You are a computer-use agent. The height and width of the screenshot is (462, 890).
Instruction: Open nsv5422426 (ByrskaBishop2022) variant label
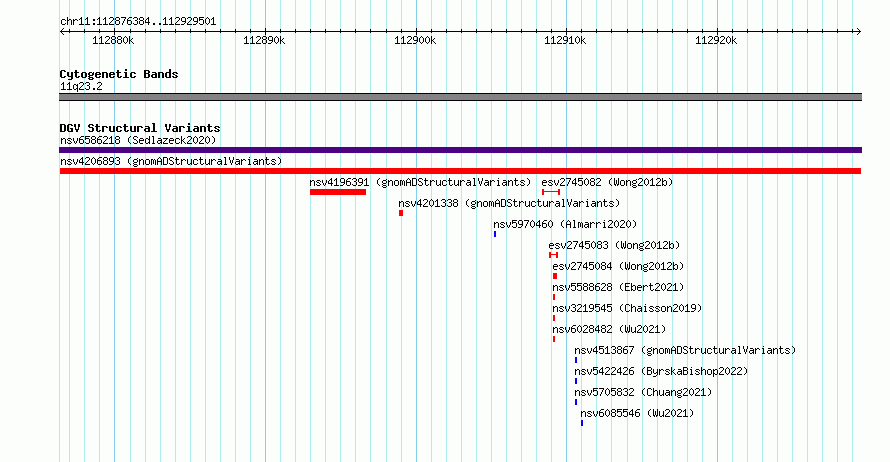[661, 371]
